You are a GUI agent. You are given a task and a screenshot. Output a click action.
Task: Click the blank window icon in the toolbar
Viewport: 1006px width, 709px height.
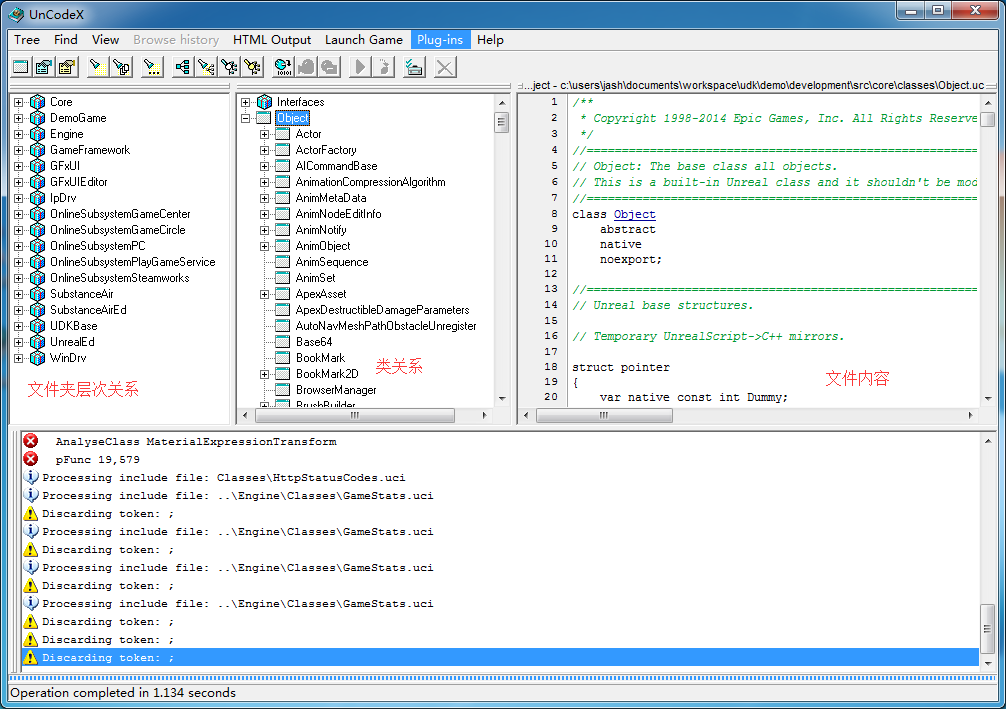click(x=21, y=67)
